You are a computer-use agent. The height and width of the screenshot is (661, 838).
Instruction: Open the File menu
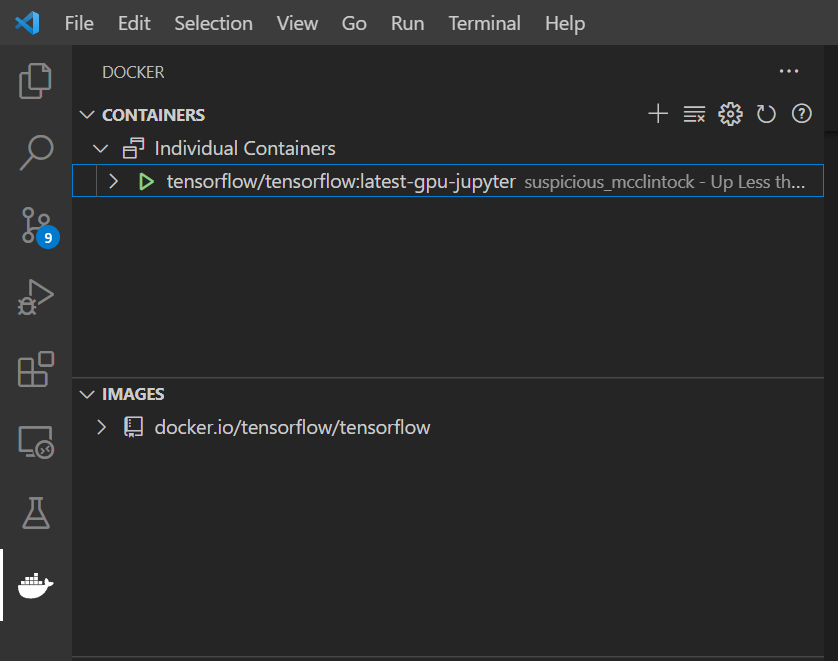[x=79, y=24]
